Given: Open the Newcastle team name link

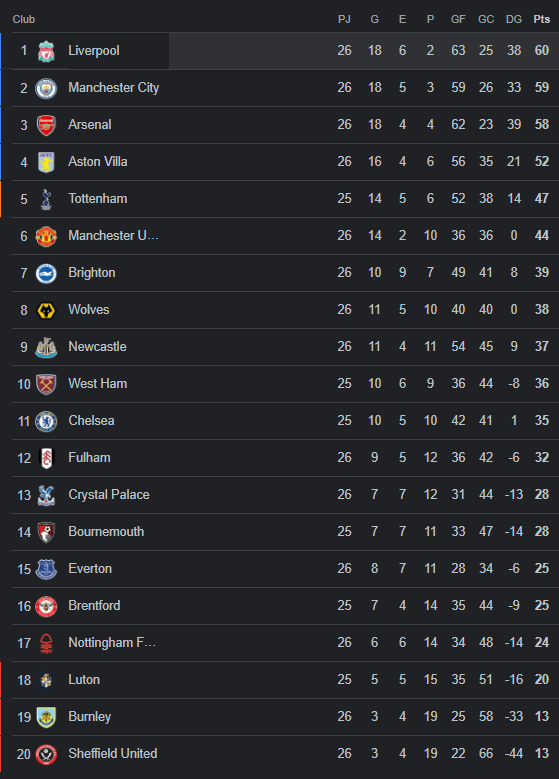Looking at the screenshot, I should 97,347.
